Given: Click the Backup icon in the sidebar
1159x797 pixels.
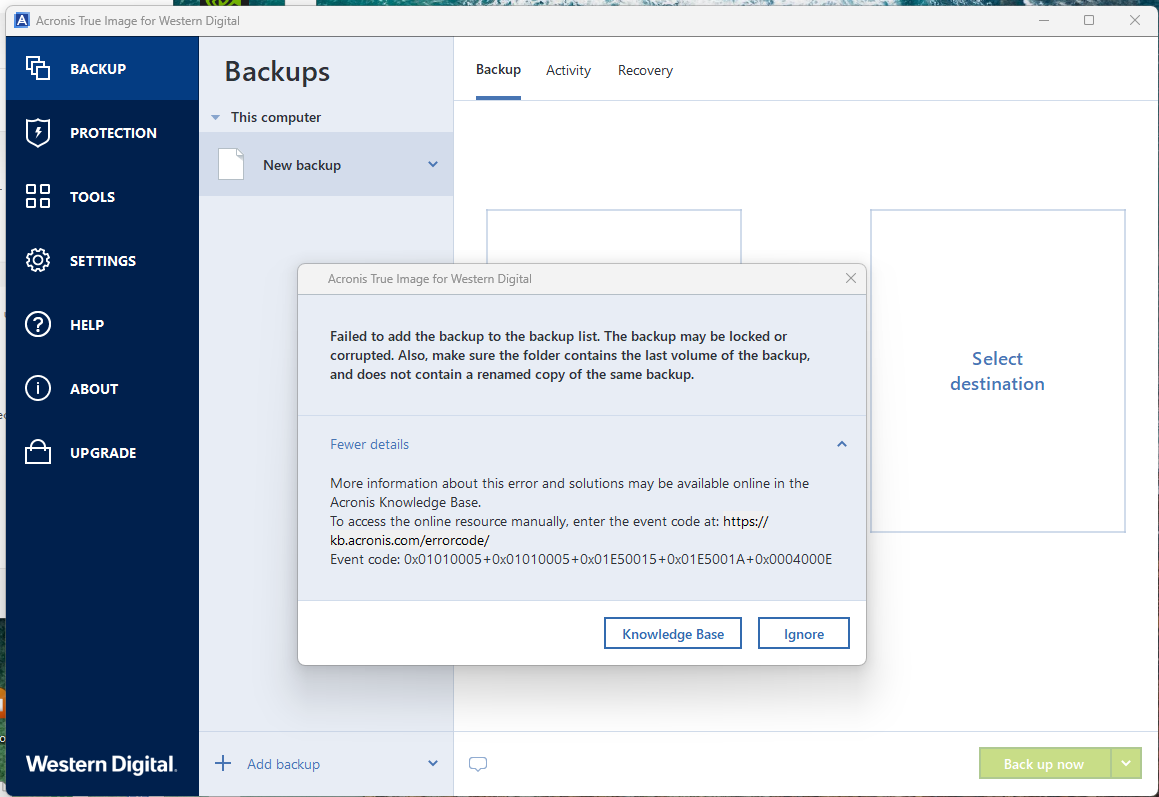Looking at the screenshot, I should click(38, 68).
